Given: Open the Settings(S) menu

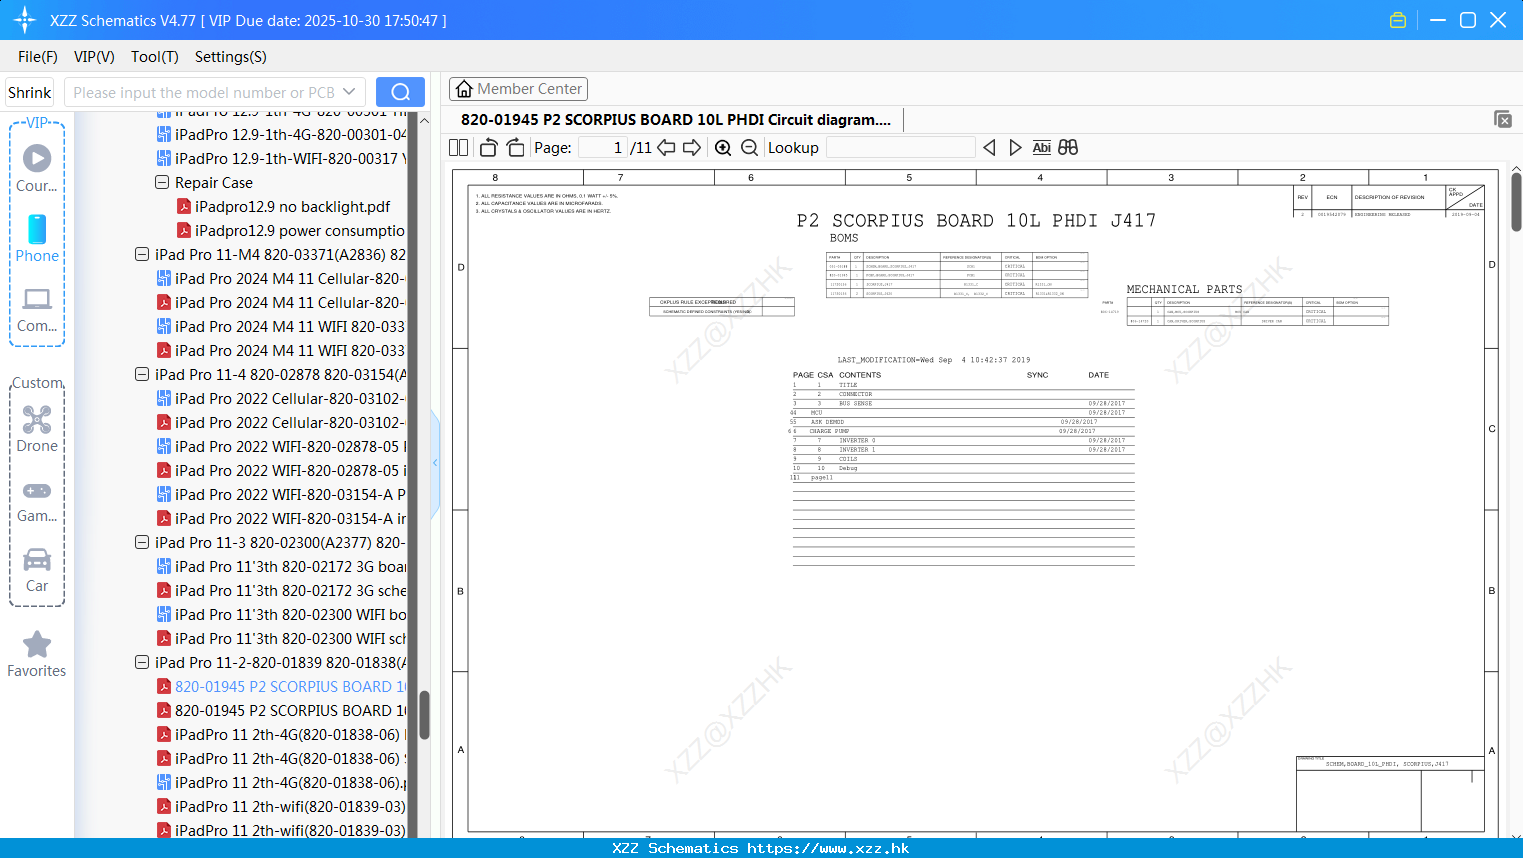Looking at the screenshot, I should 231,57.
